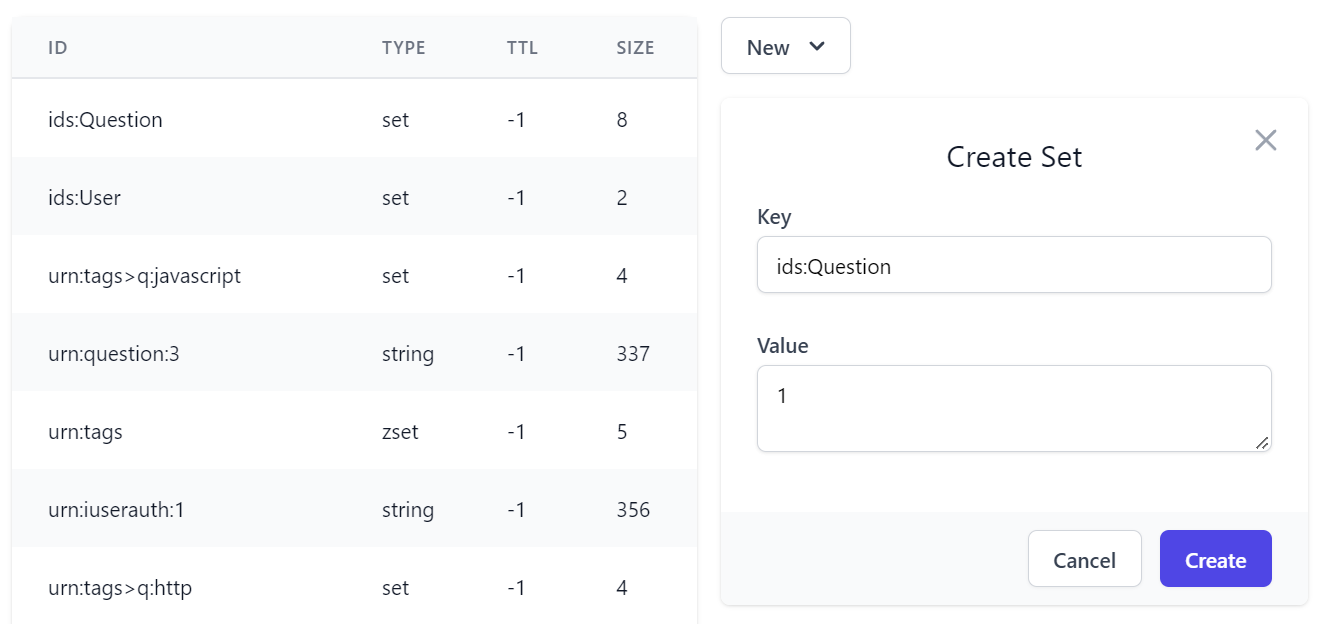Click into the Value text area
Viewport: 1318px width, 624px height.
(x=1014, y=408)
